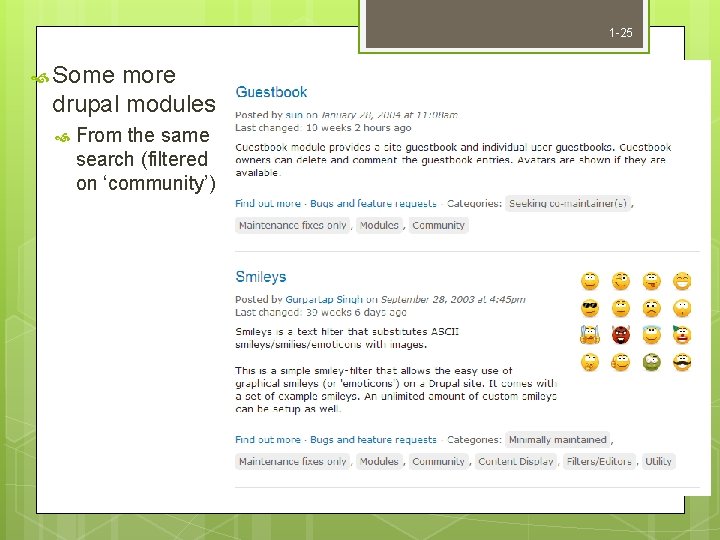The width and height of the screenshot is (720, 540).
Task: Click the Guestbook module description paragraph
Action: (x=453, y=160)
